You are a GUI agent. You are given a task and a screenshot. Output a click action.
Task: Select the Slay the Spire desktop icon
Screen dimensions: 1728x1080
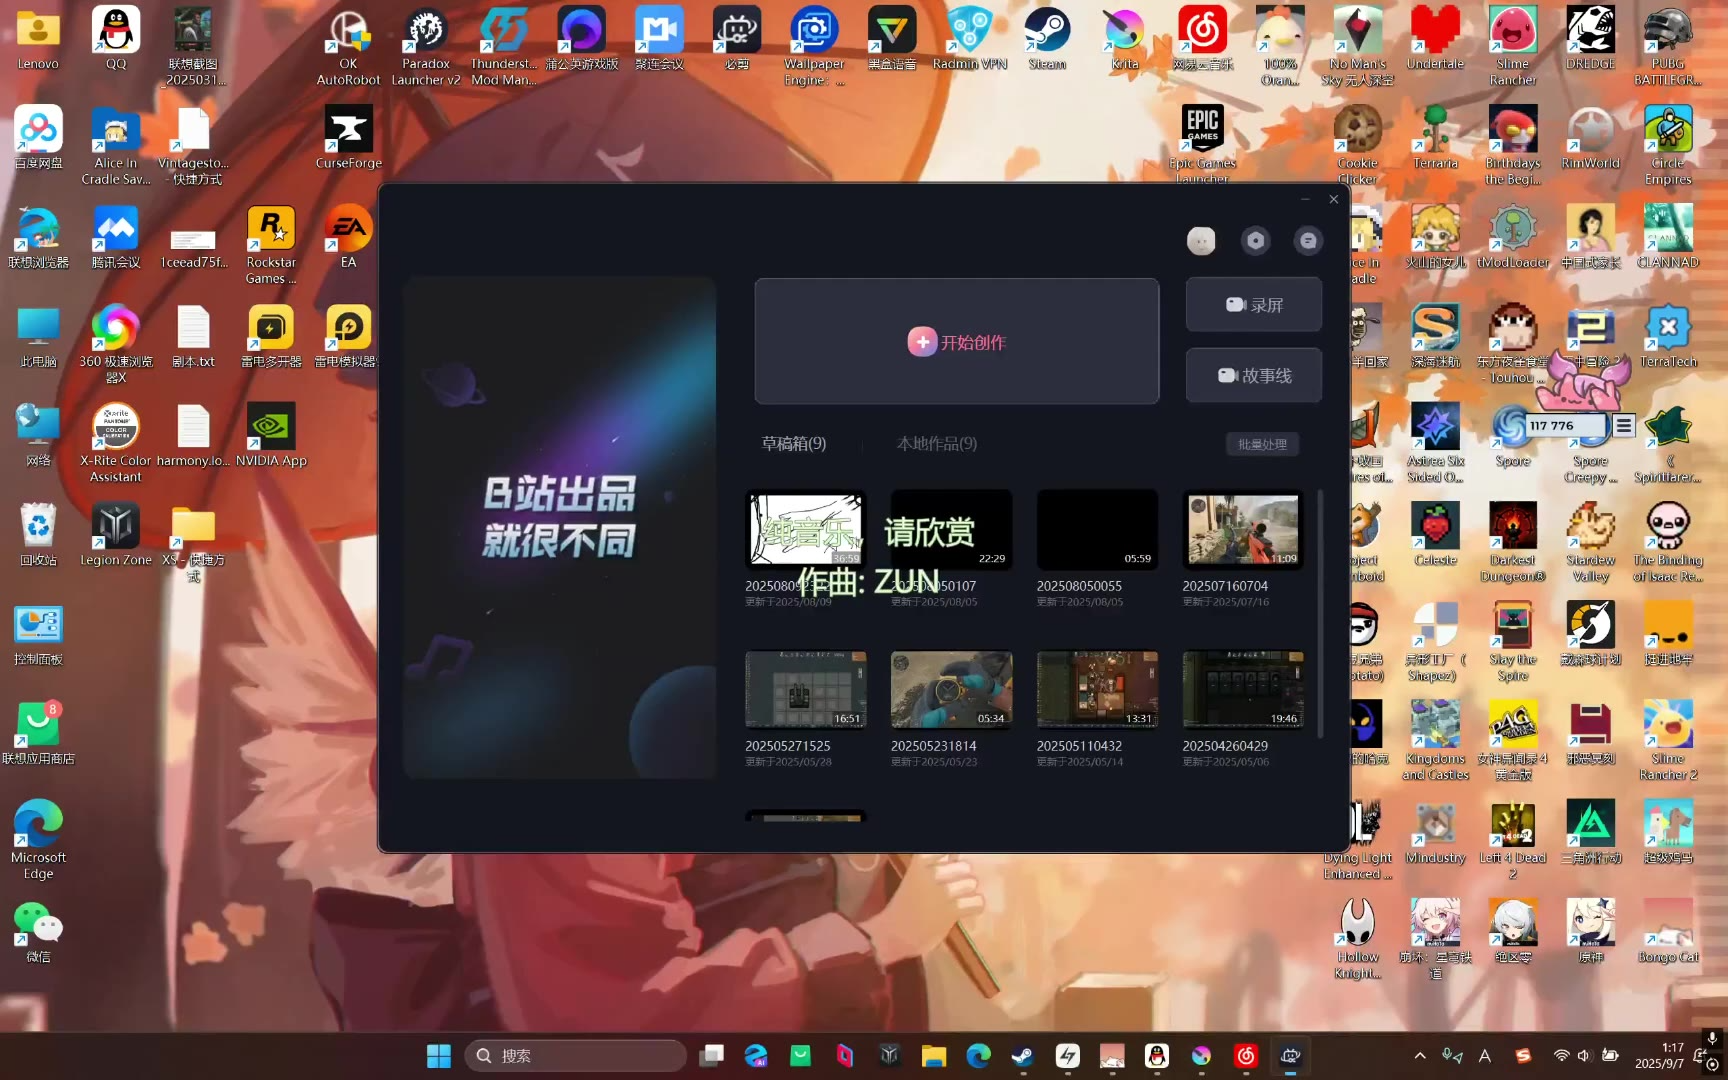click(x=1512, y=641)
